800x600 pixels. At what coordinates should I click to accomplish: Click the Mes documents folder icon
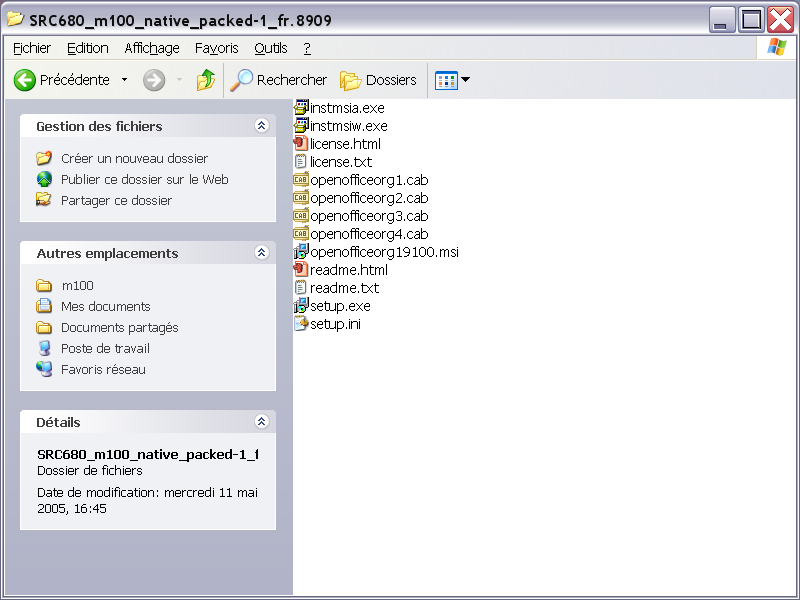(x=44, y=306)
